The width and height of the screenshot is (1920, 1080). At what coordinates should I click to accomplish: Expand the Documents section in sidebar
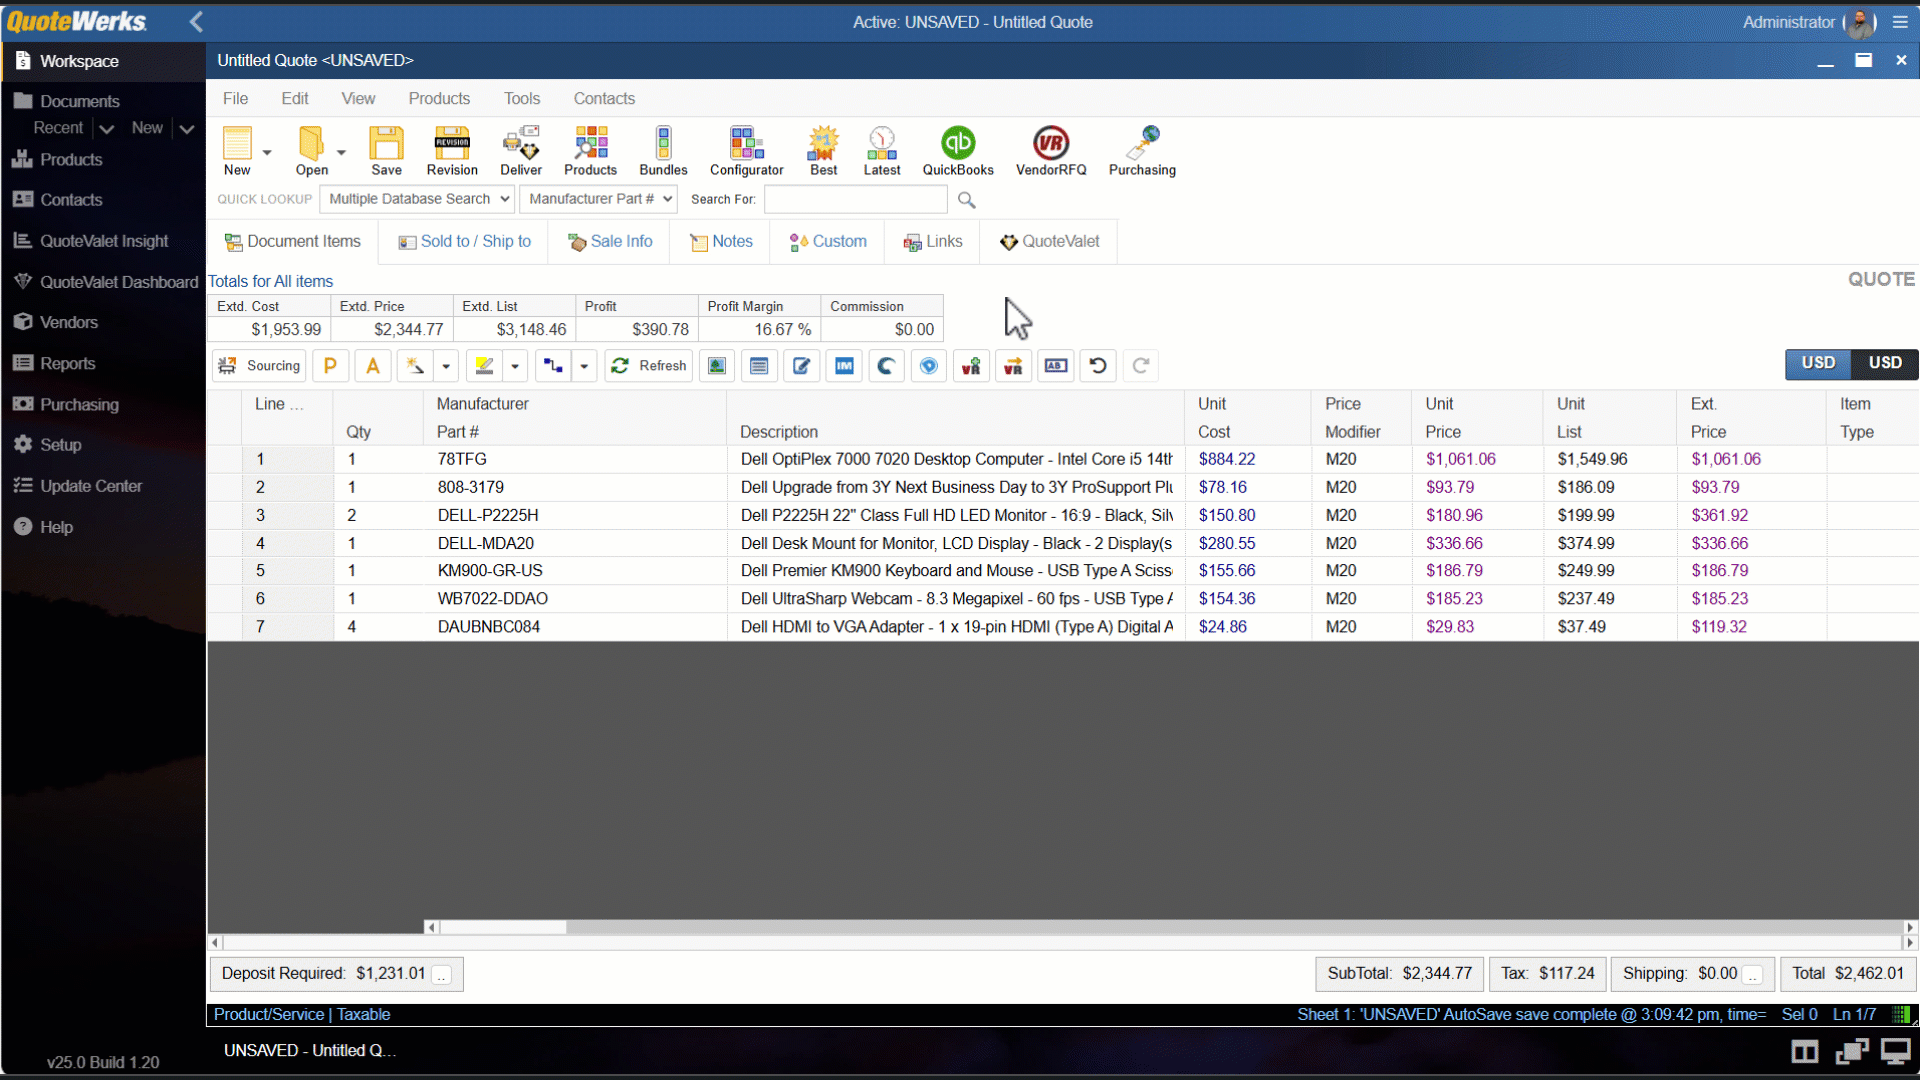(78, 100)
